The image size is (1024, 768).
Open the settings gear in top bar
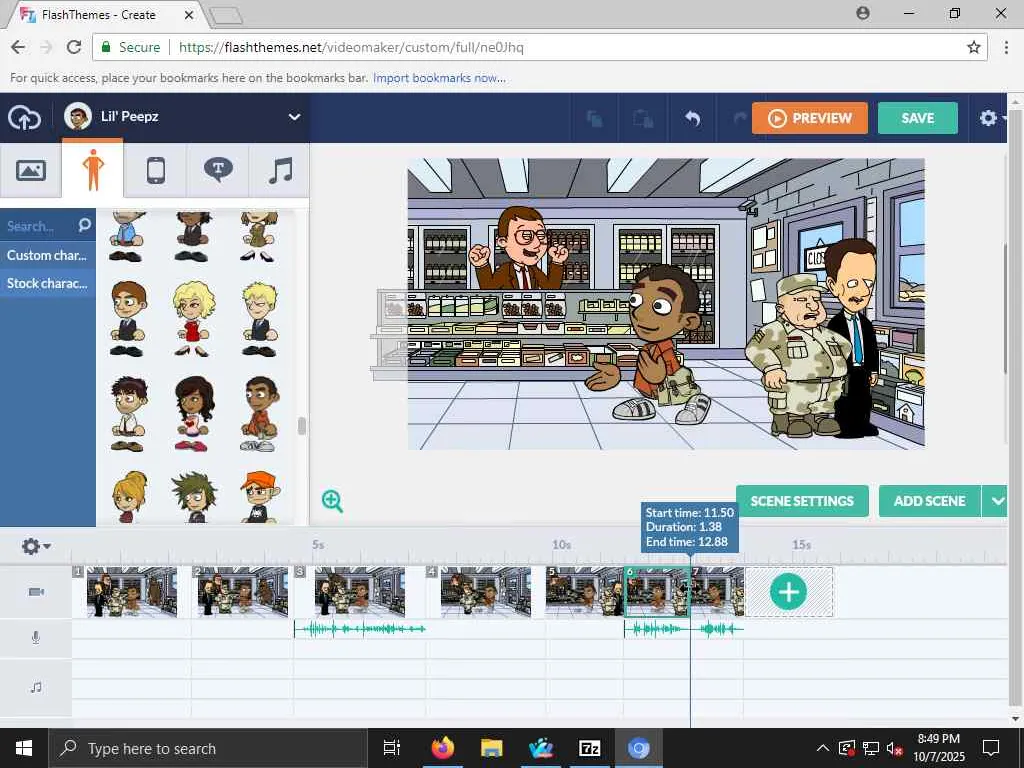click(989, 118)
